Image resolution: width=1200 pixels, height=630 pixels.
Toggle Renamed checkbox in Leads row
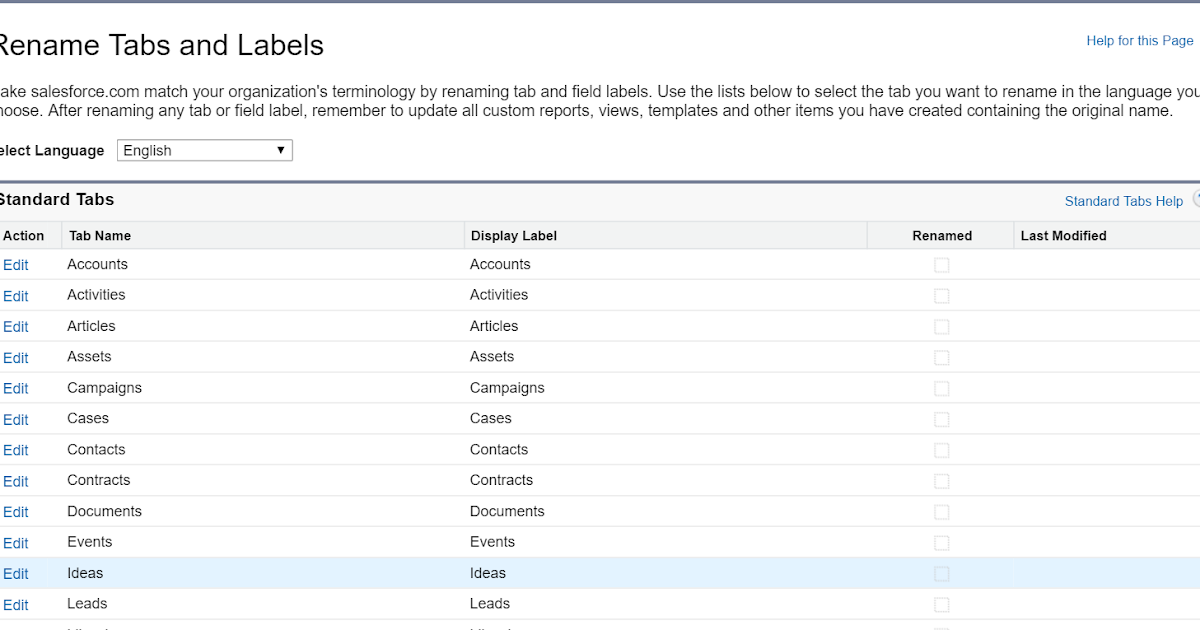click(941, 605)
